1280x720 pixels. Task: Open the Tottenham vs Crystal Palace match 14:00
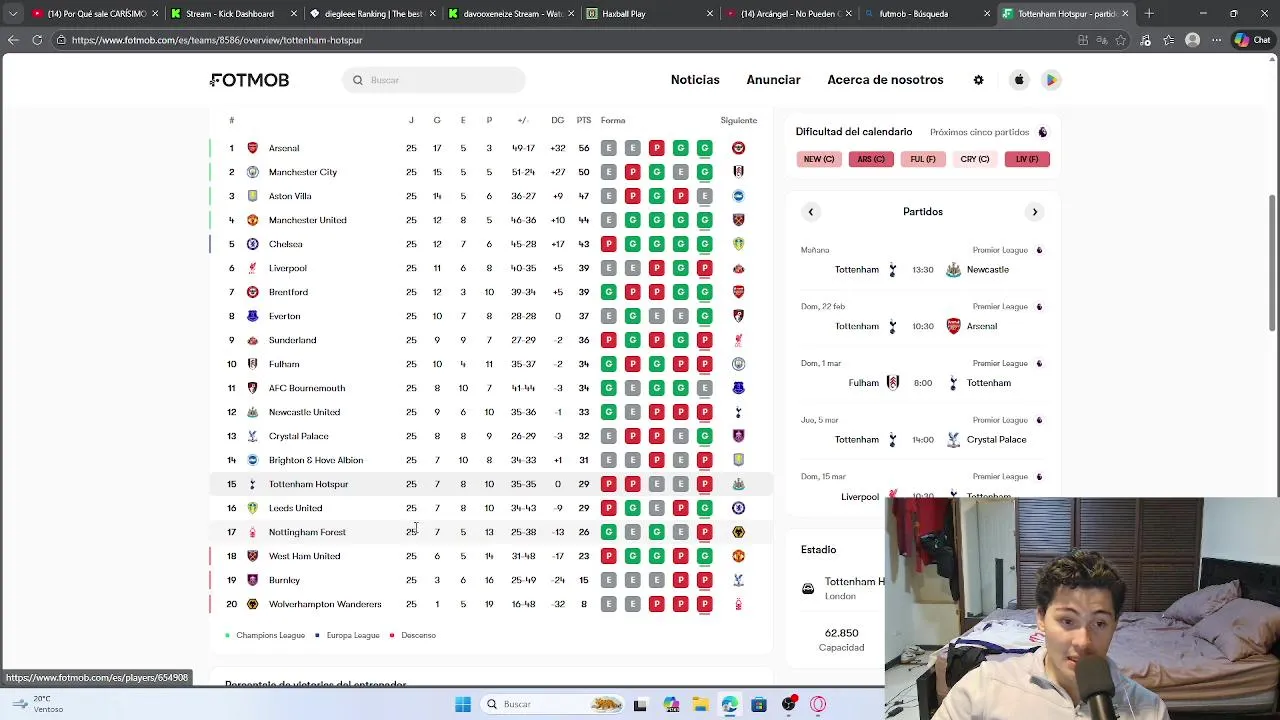tap(922, 432)
